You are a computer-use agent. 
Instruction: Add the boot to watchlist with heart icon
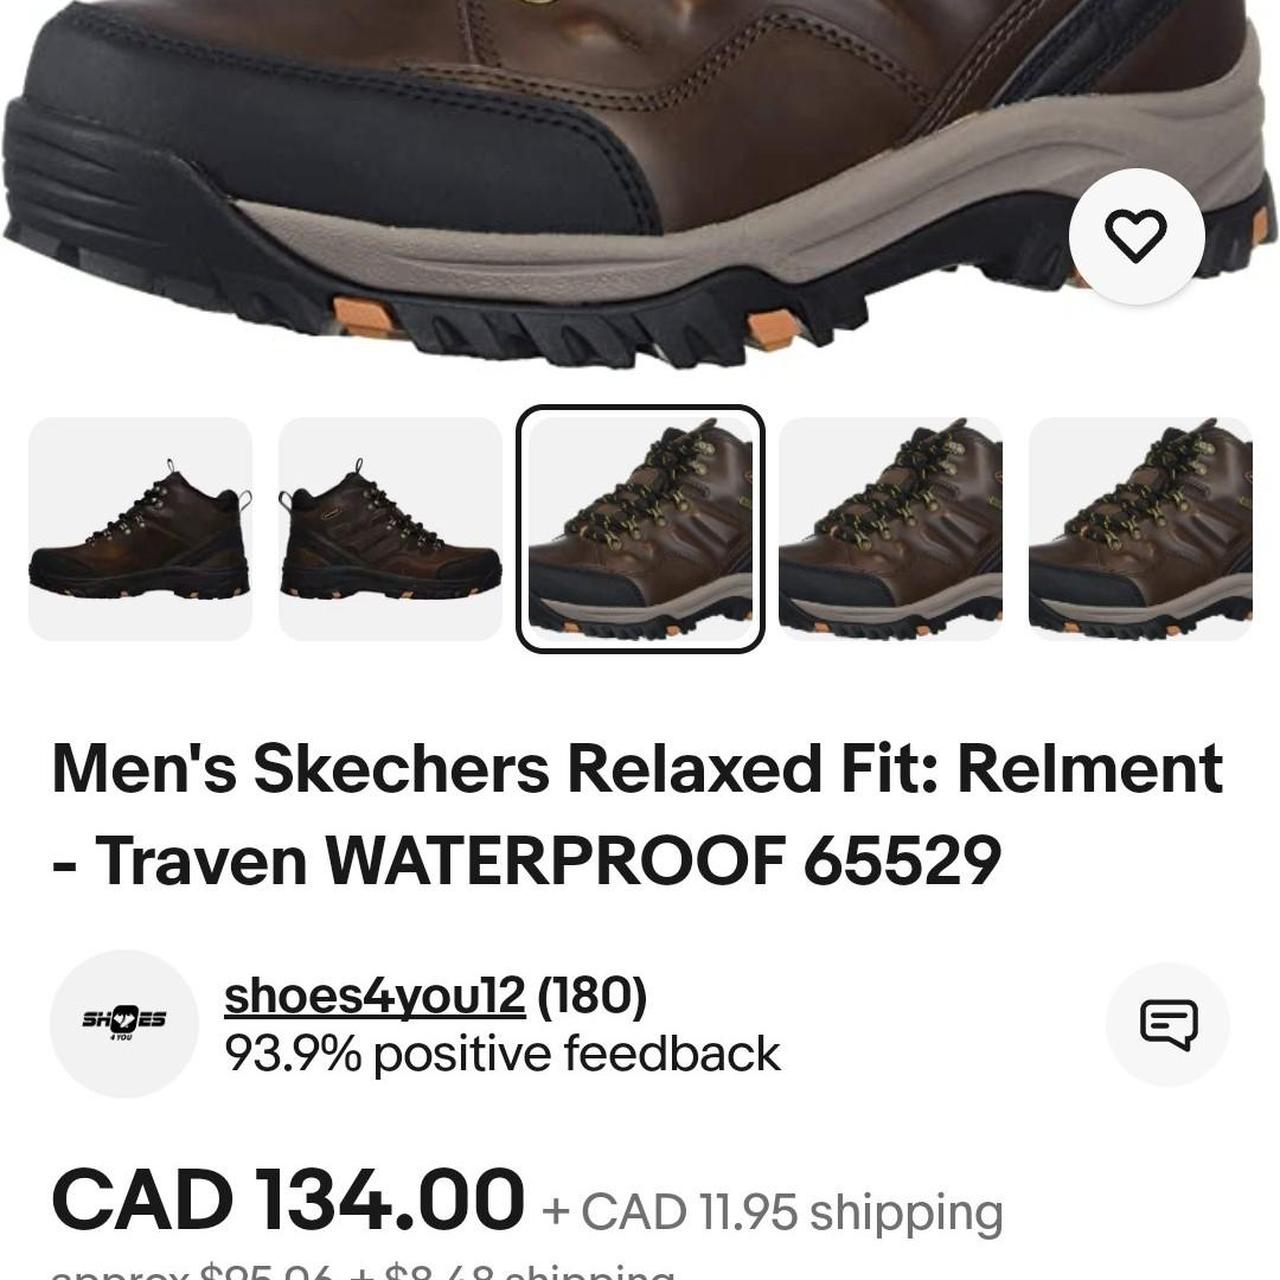pyautogui.click(x=1137, y=236)
